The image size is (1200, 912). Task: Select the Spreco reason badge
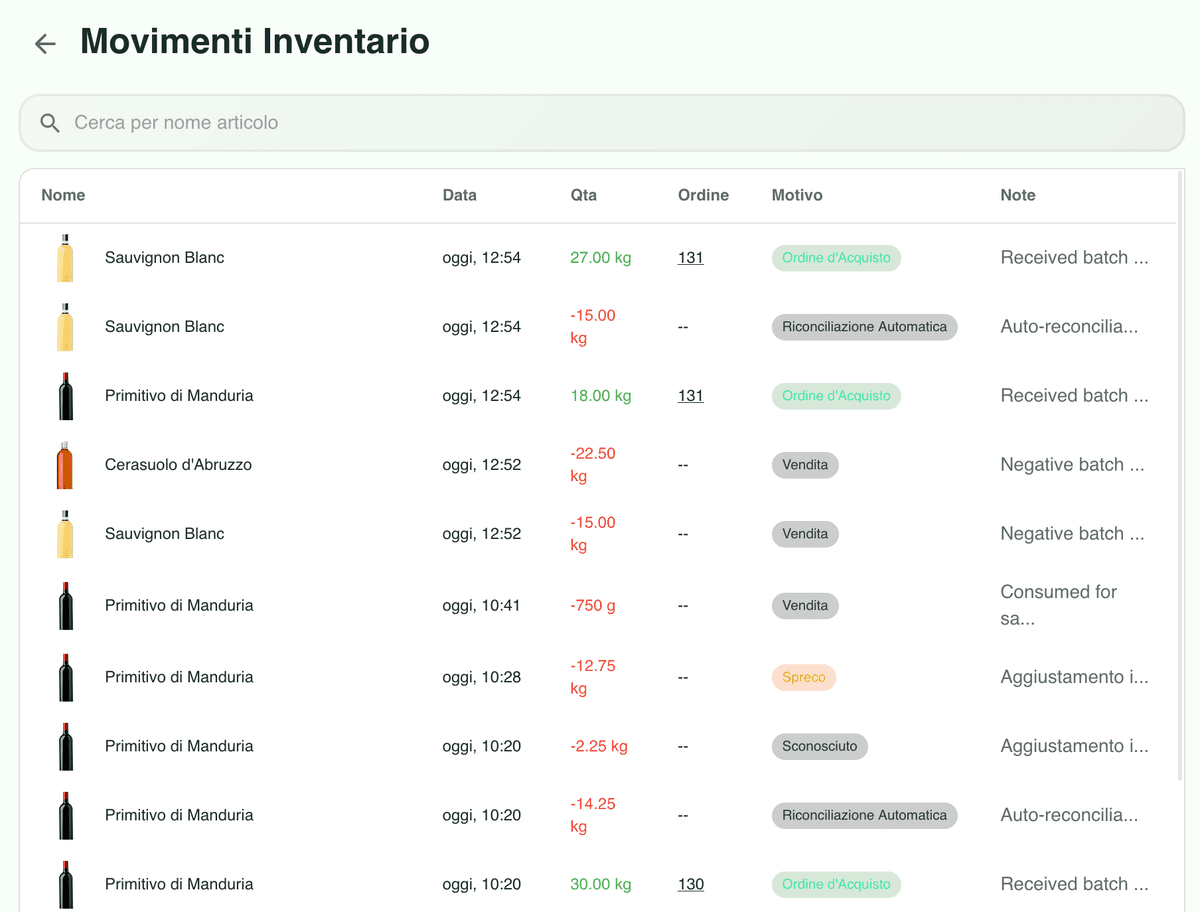[803, 677]
